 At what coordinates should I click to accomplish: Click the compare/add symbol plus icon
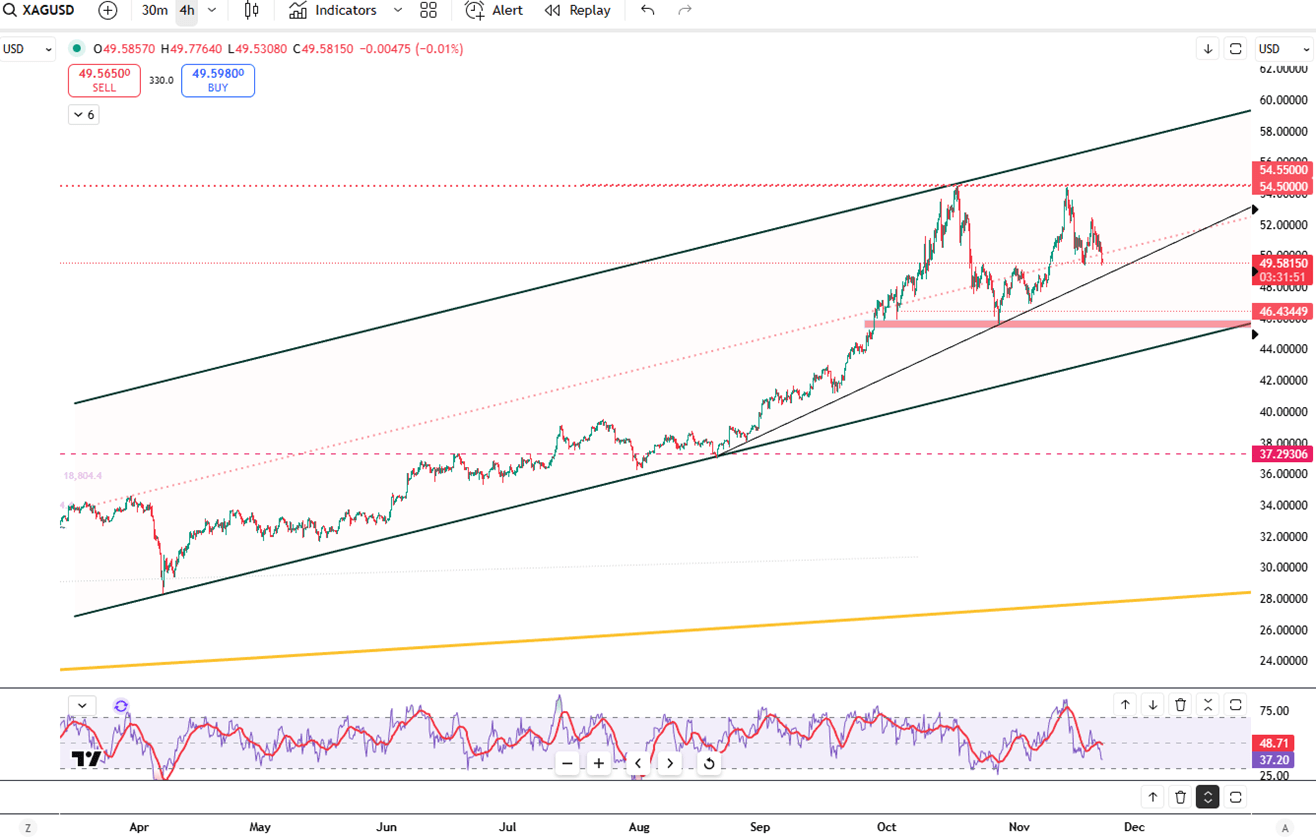pos(108,10)
